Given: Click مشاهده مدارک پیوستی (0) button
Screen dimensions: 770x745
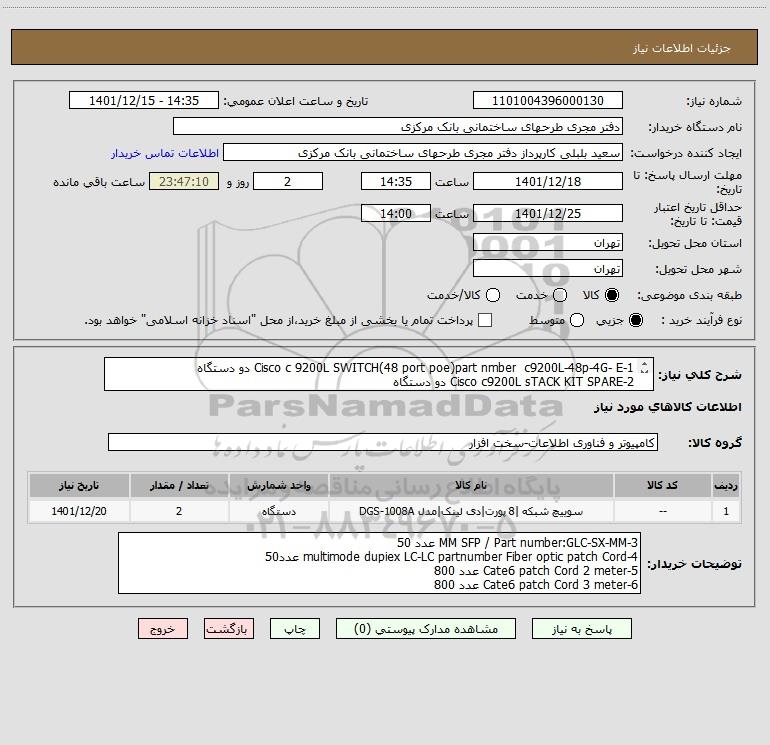Looking at the screenshot, I should click(x=426, y=629).
